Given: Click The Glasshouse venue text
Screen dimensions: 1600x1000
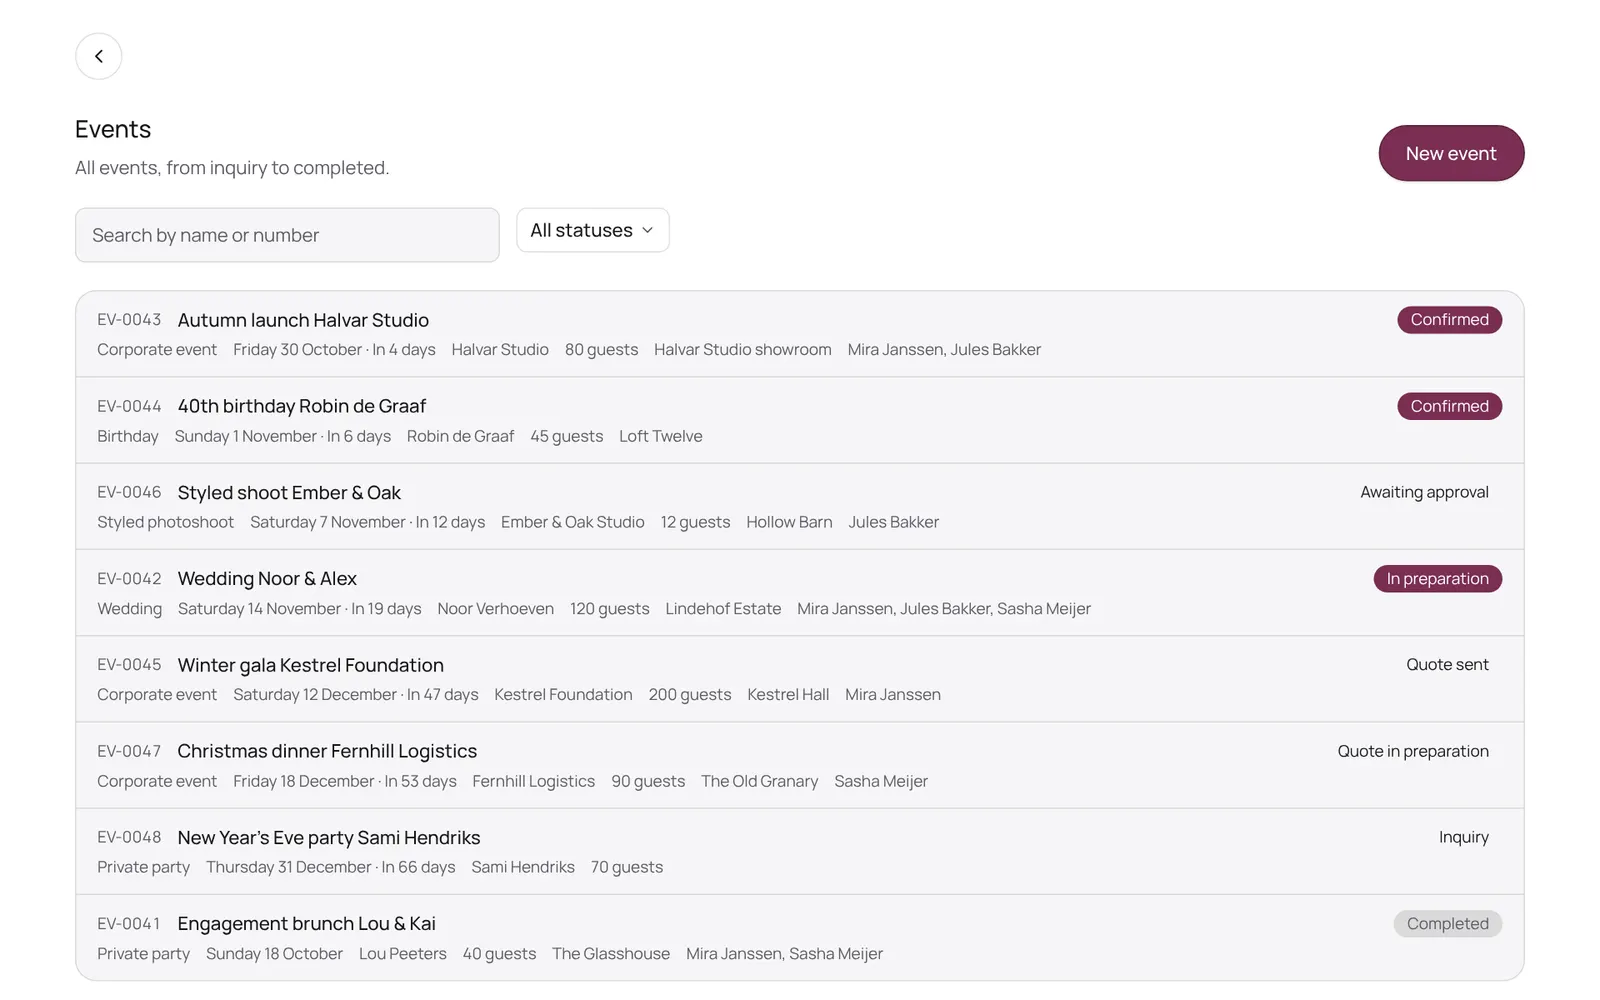Looking at the screenshot, I should pyautogui.click(x=611, y=954).
